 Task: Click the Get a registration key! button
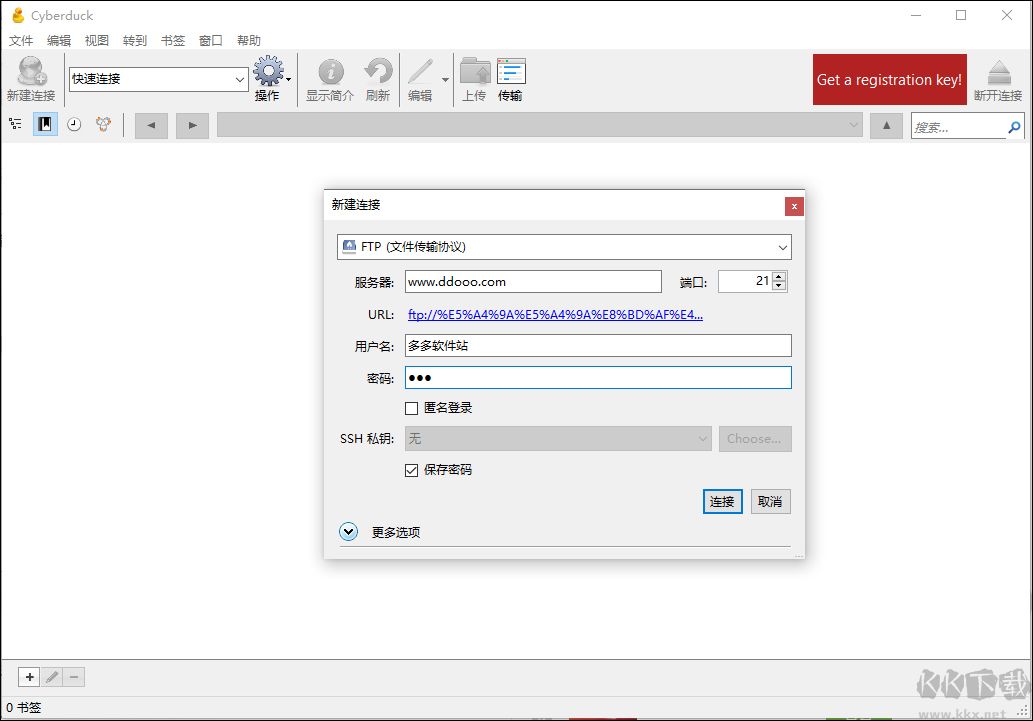(889, 80)
